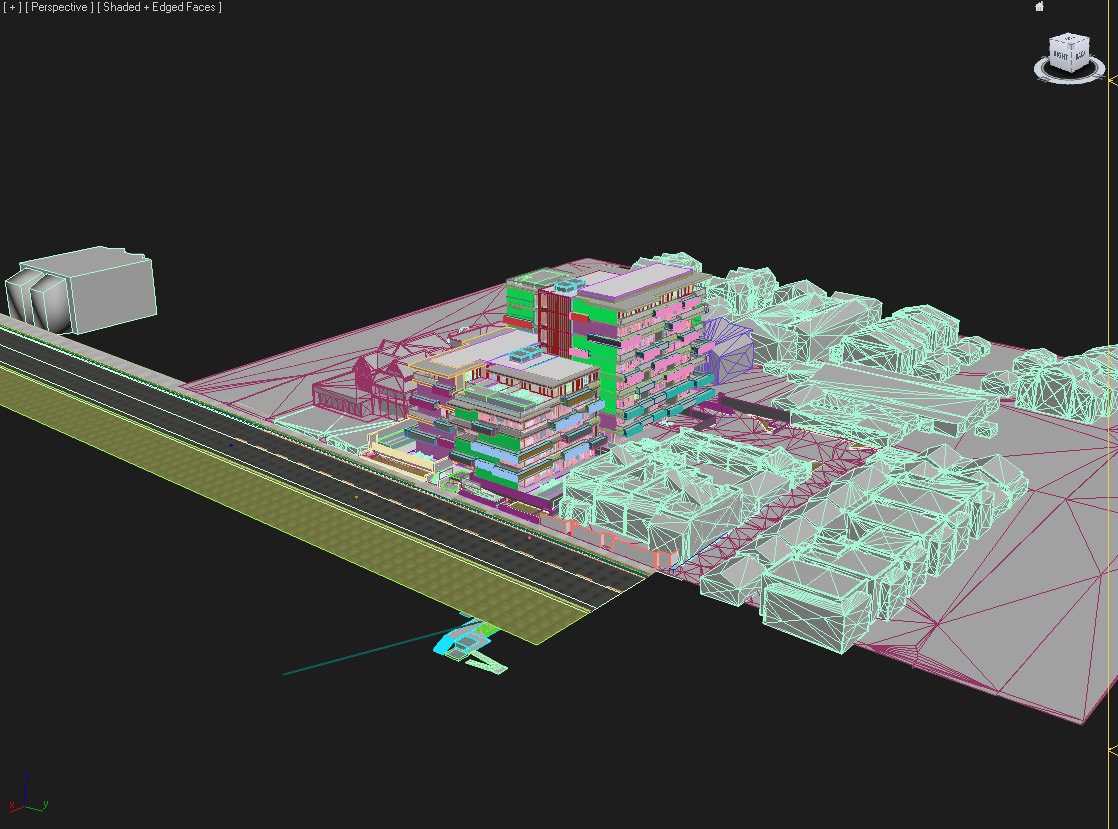
Task: Click the Top face of the ViewCube
Action: pos(1071,38)
